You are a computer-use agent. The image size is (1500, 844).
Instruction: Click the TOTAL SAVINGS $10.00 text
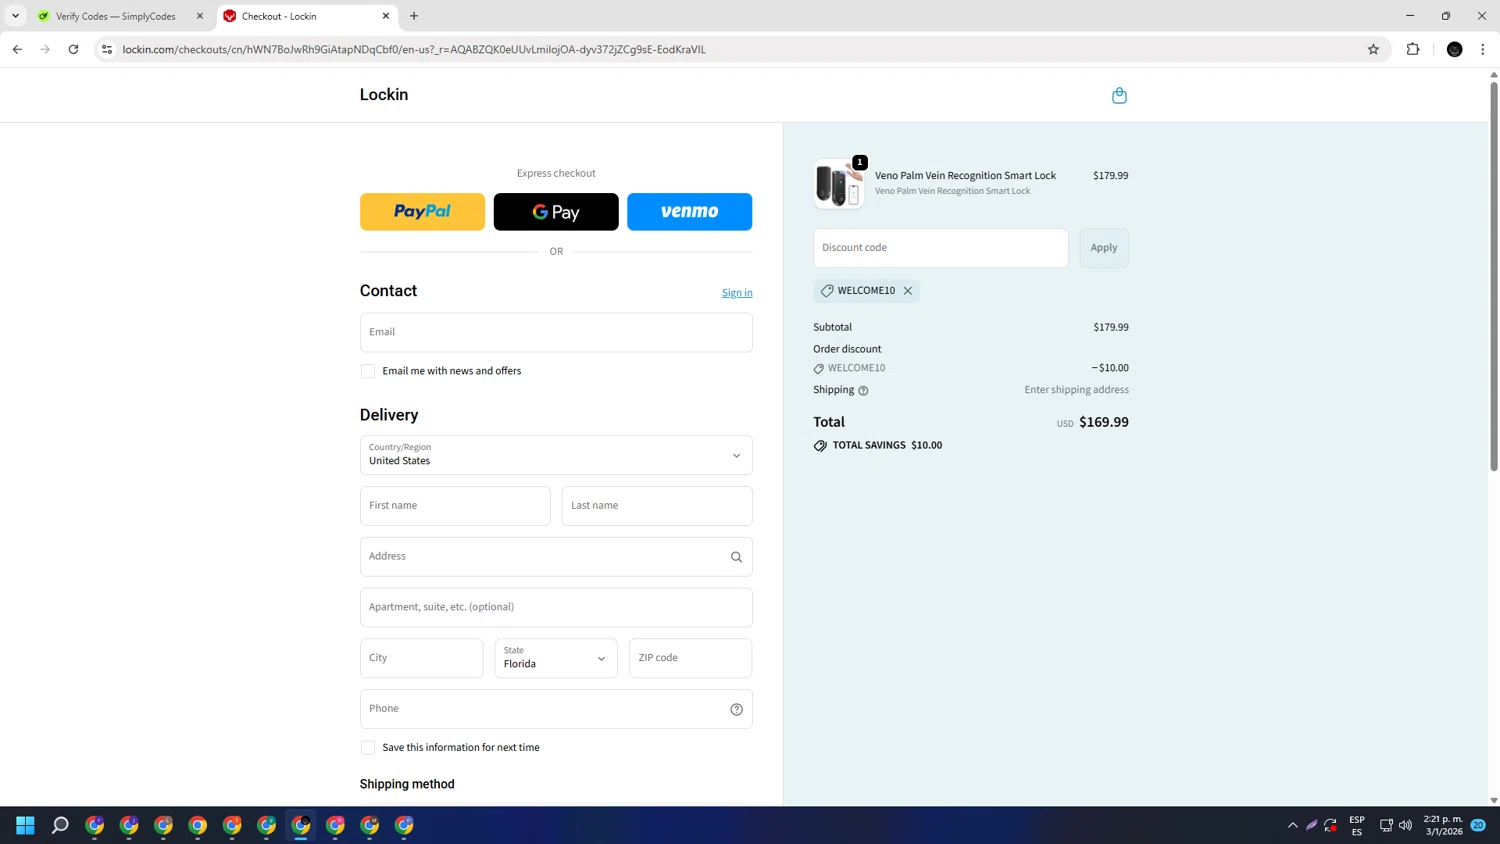coord(887,446)
